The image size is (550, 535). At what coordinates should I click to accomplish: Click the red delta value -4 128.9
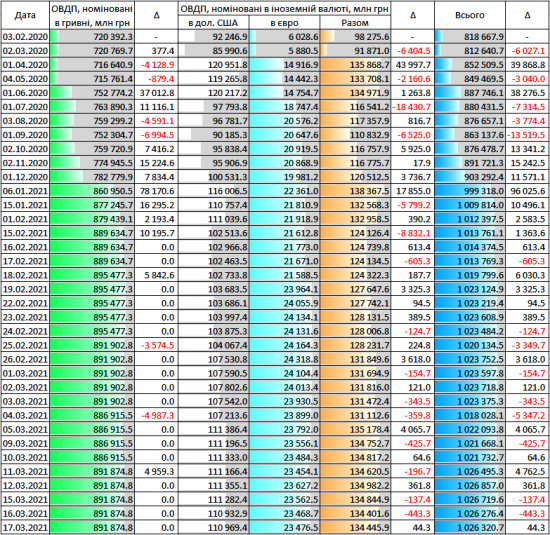coord(156,65)
